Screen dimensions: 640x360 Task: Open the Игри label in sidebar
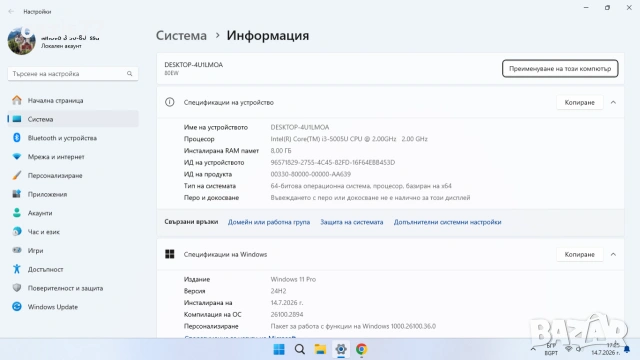point(36,251)
